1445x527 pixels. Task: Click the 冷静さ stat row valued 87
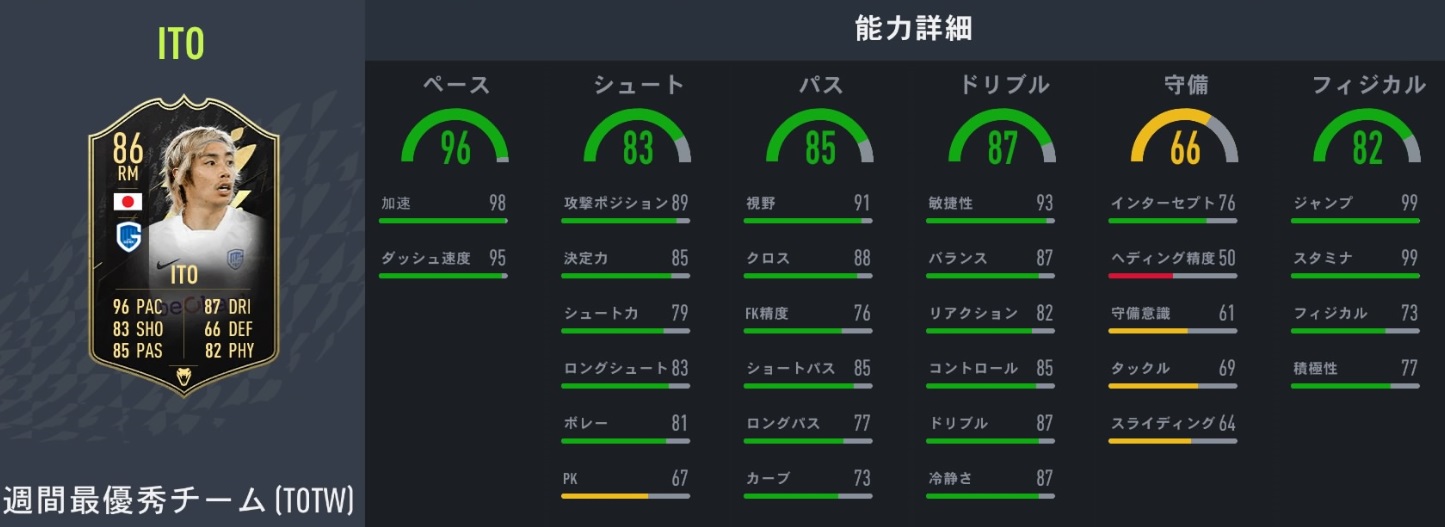click(990, 479)
